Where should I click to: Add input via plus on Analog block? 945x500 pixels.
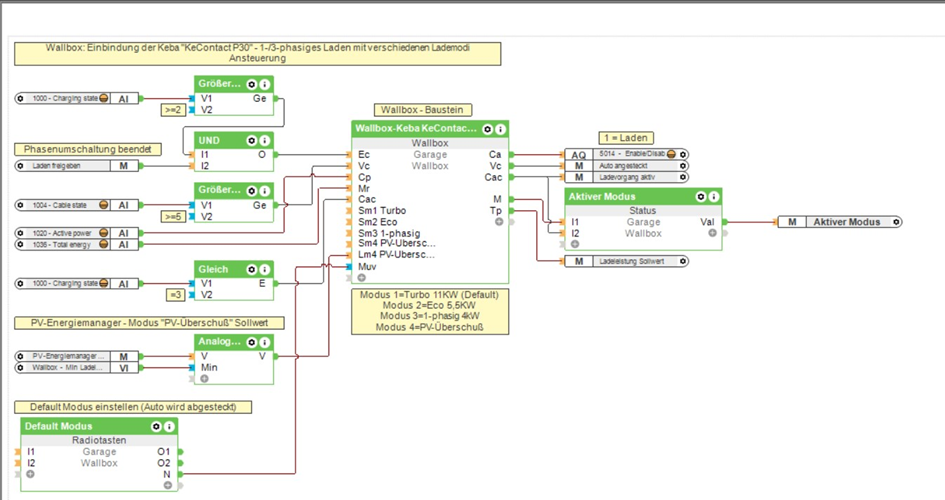[204, 379]
